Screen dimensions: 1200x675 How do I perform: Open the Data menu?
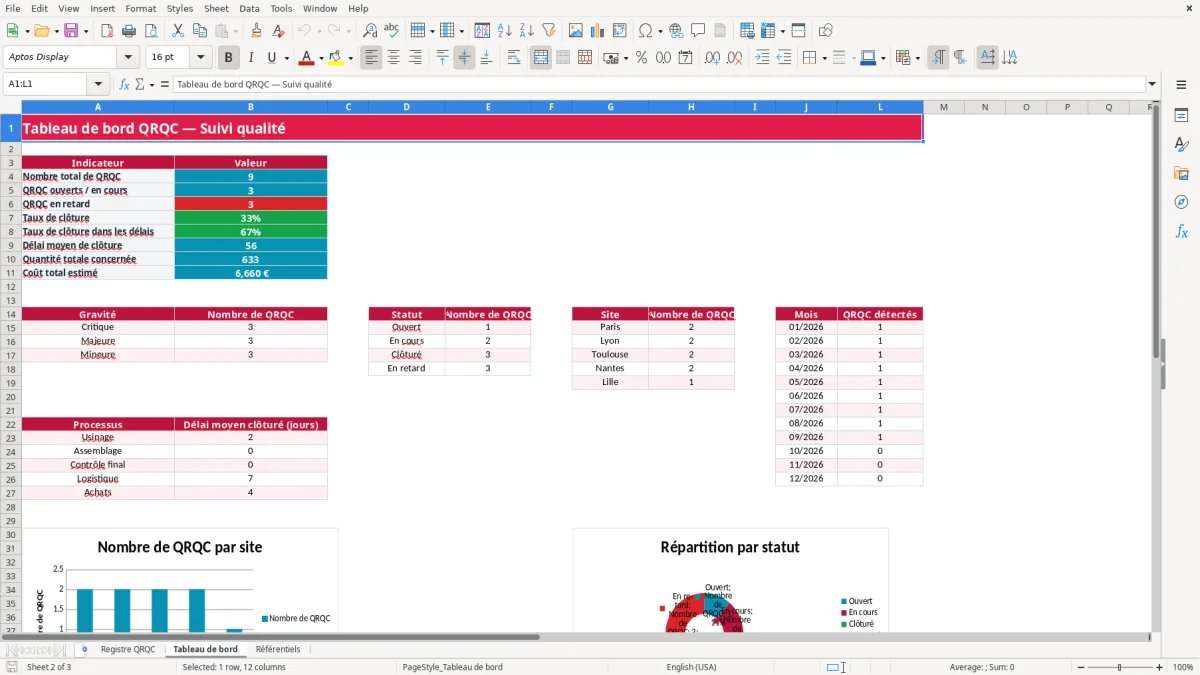pyautogui.click(x=249, y=8)
